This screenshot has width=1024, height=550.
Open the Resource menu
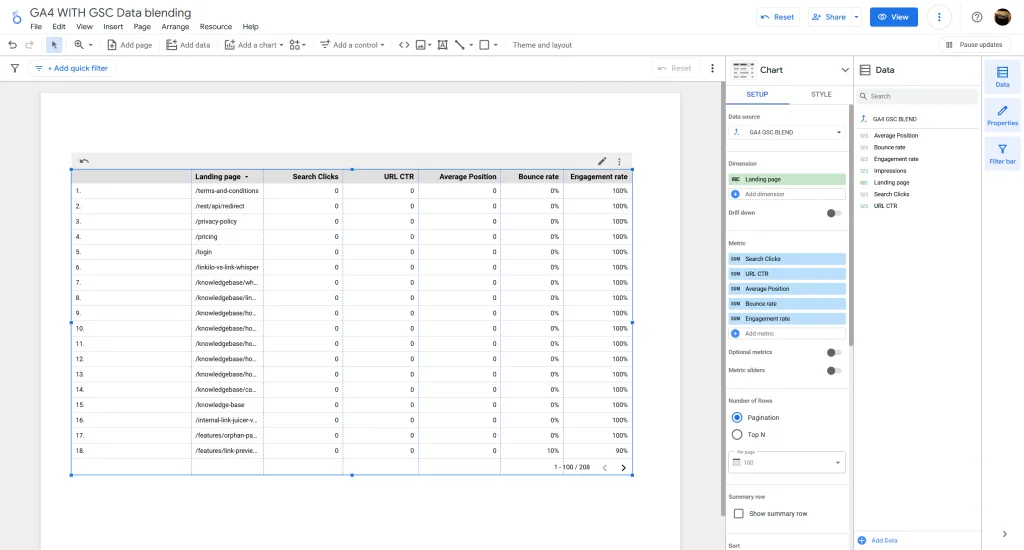click(216, 27)
